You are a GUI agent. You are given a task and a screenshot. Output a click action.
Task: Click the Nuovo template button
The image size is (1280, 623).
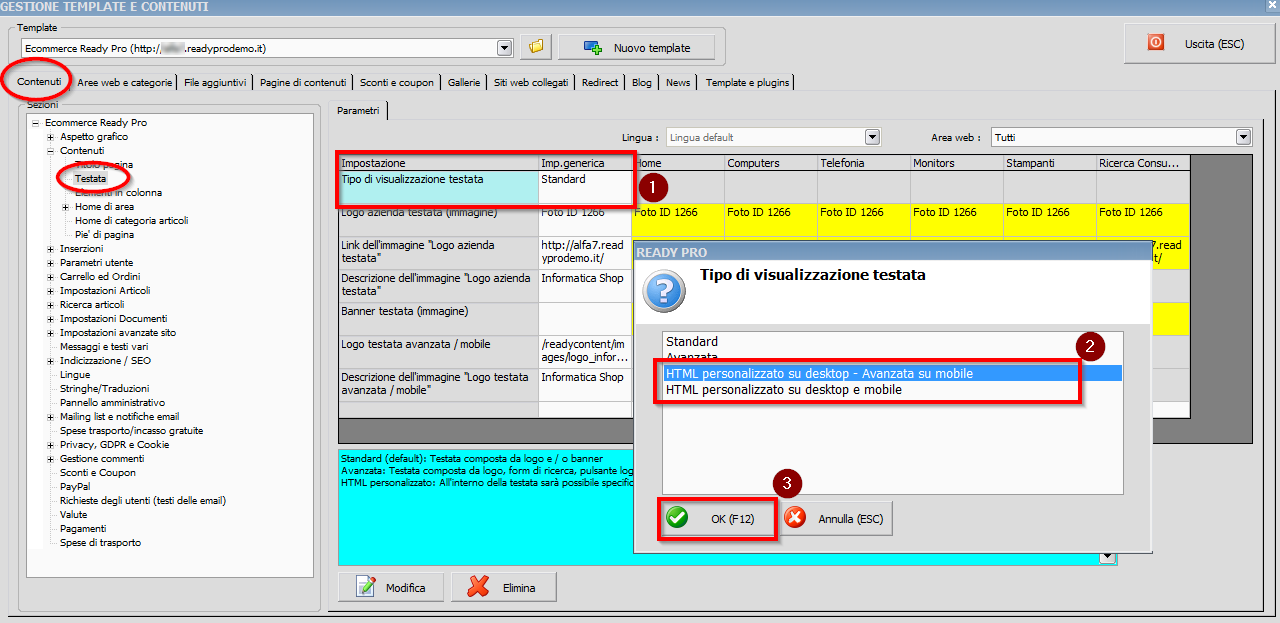coord(637,47)
